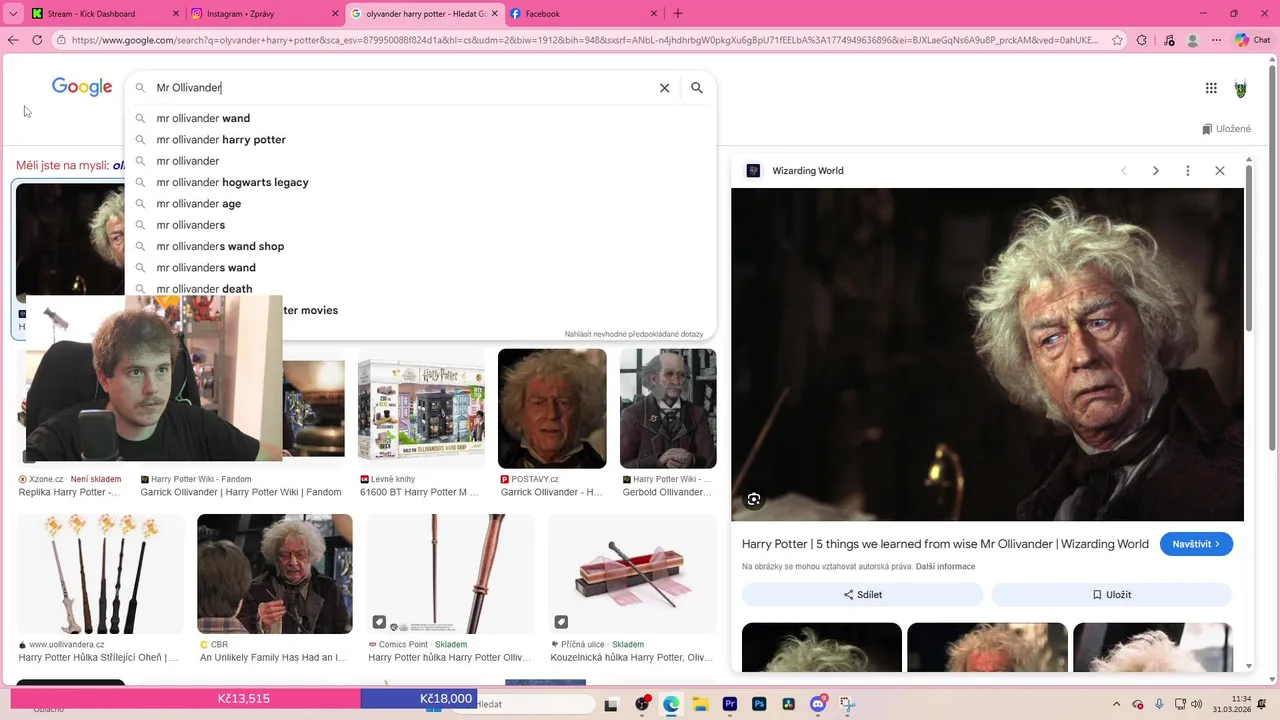Click the magnifier search button in the search box
The width and height of the screenshot is (1280, 720).
[697, 88]
